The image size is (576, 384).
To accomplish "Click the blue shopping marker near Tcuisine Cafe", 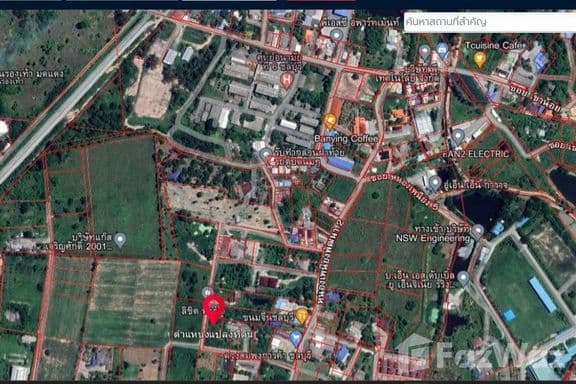I will coord(442,50).
